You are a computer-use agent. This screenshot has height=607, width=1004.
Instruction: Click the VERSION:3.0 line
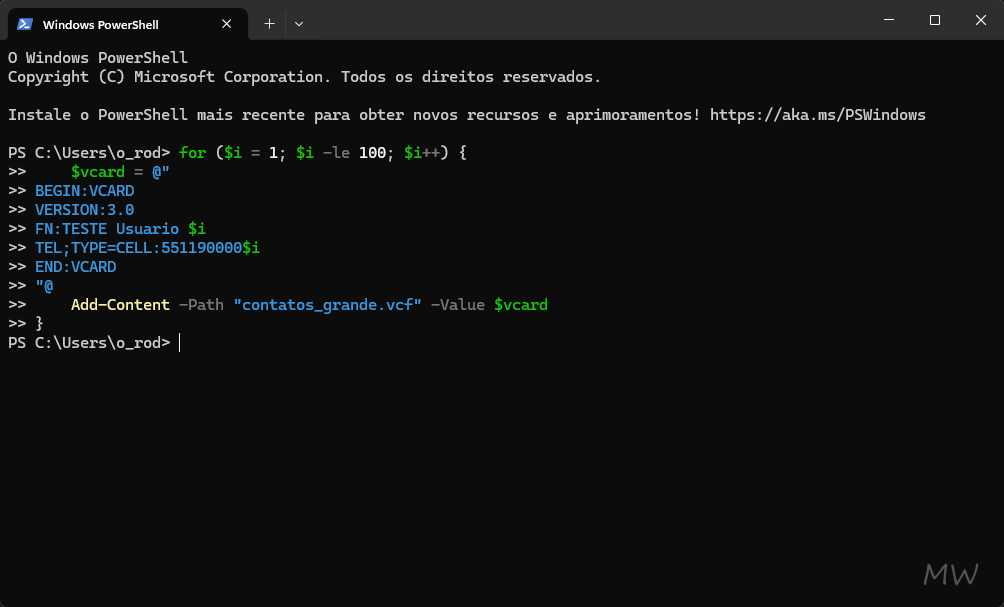(x=85, y=210)
